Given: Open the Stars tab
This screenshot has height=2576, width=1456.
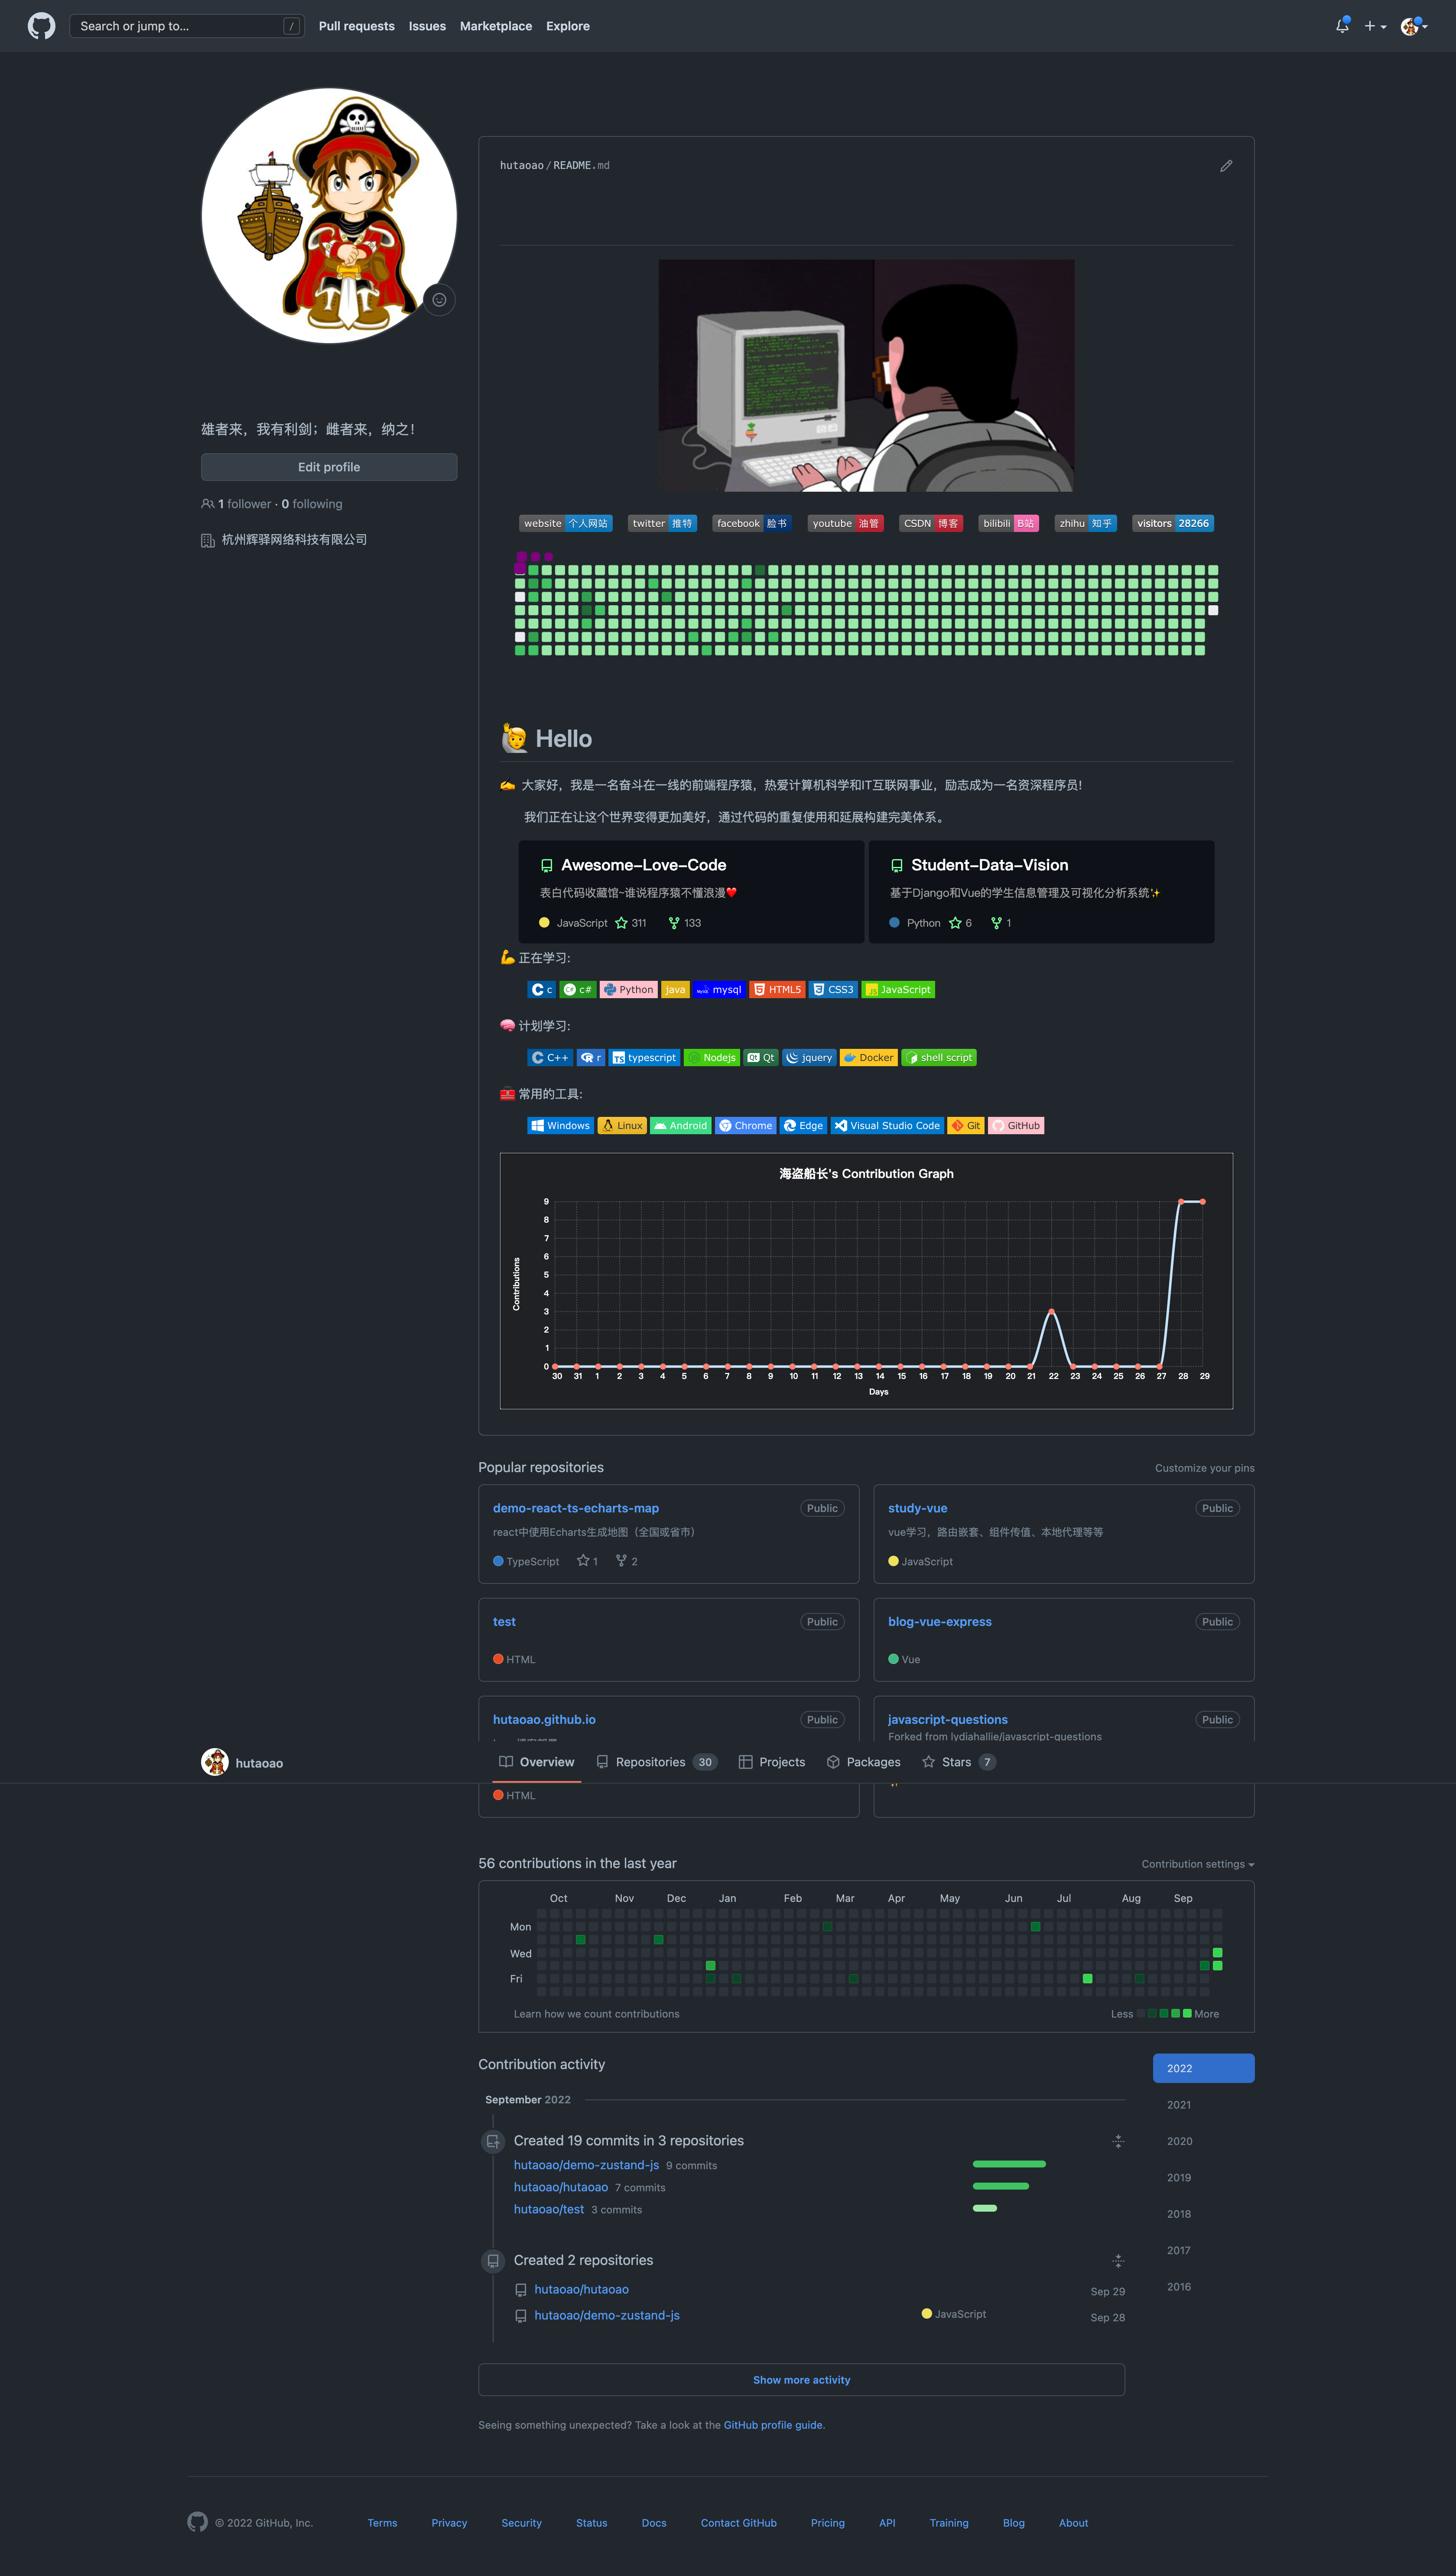Looking at the screenshot, I should coord(957,1762).
